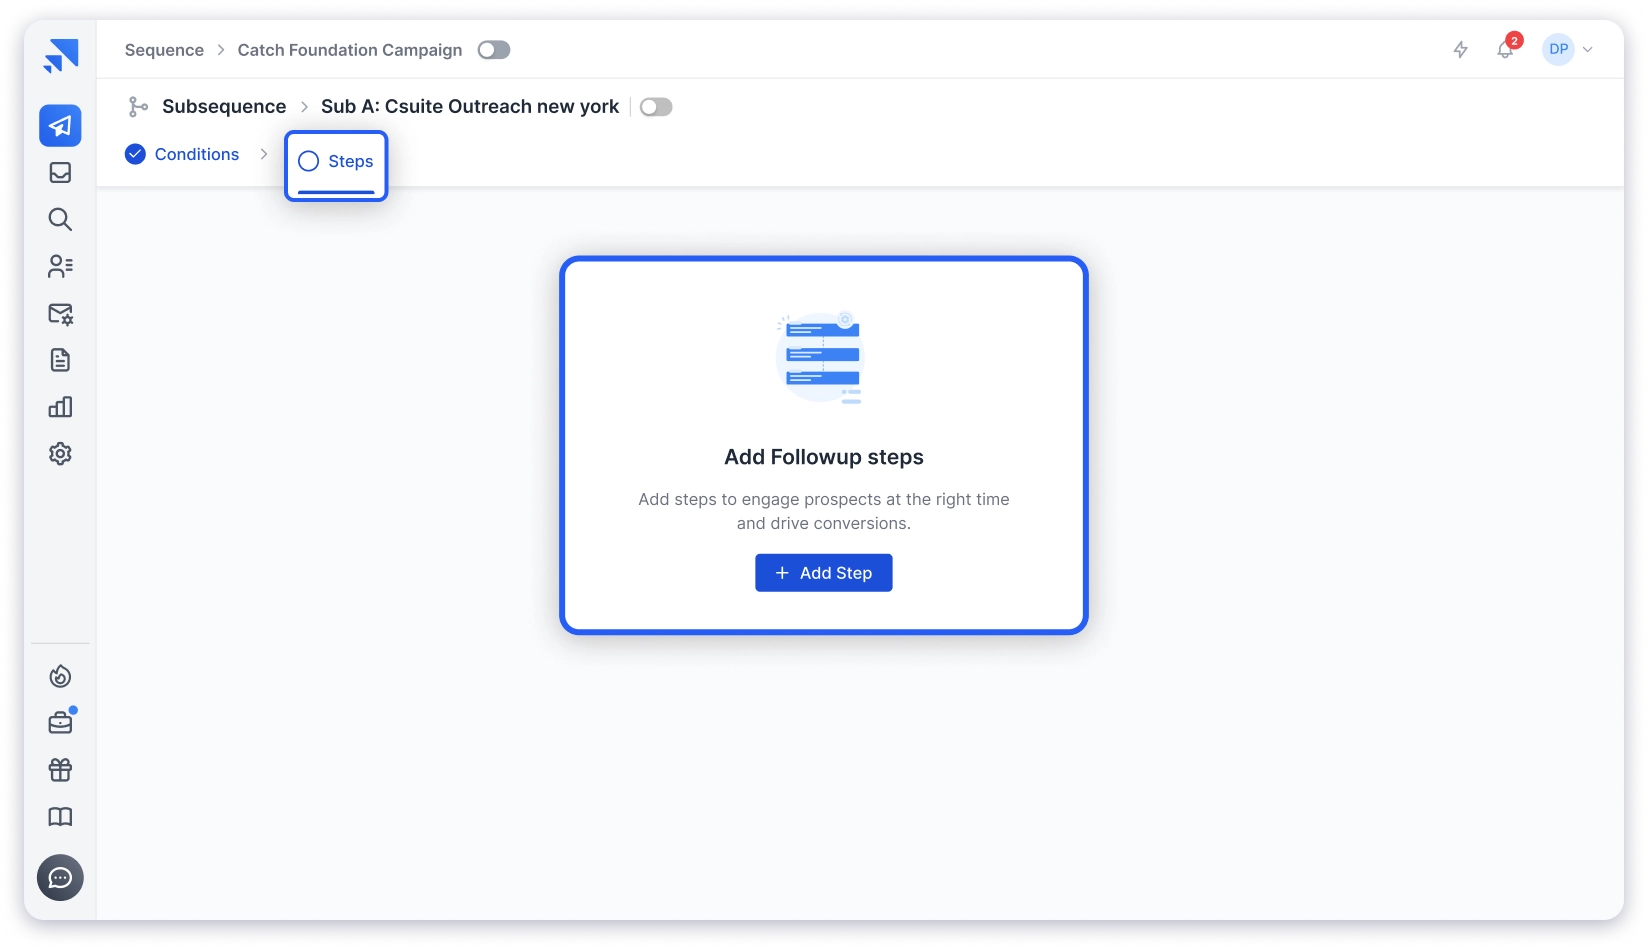
Task: View Reports via the bar chart icon
Action: (60, 406)
